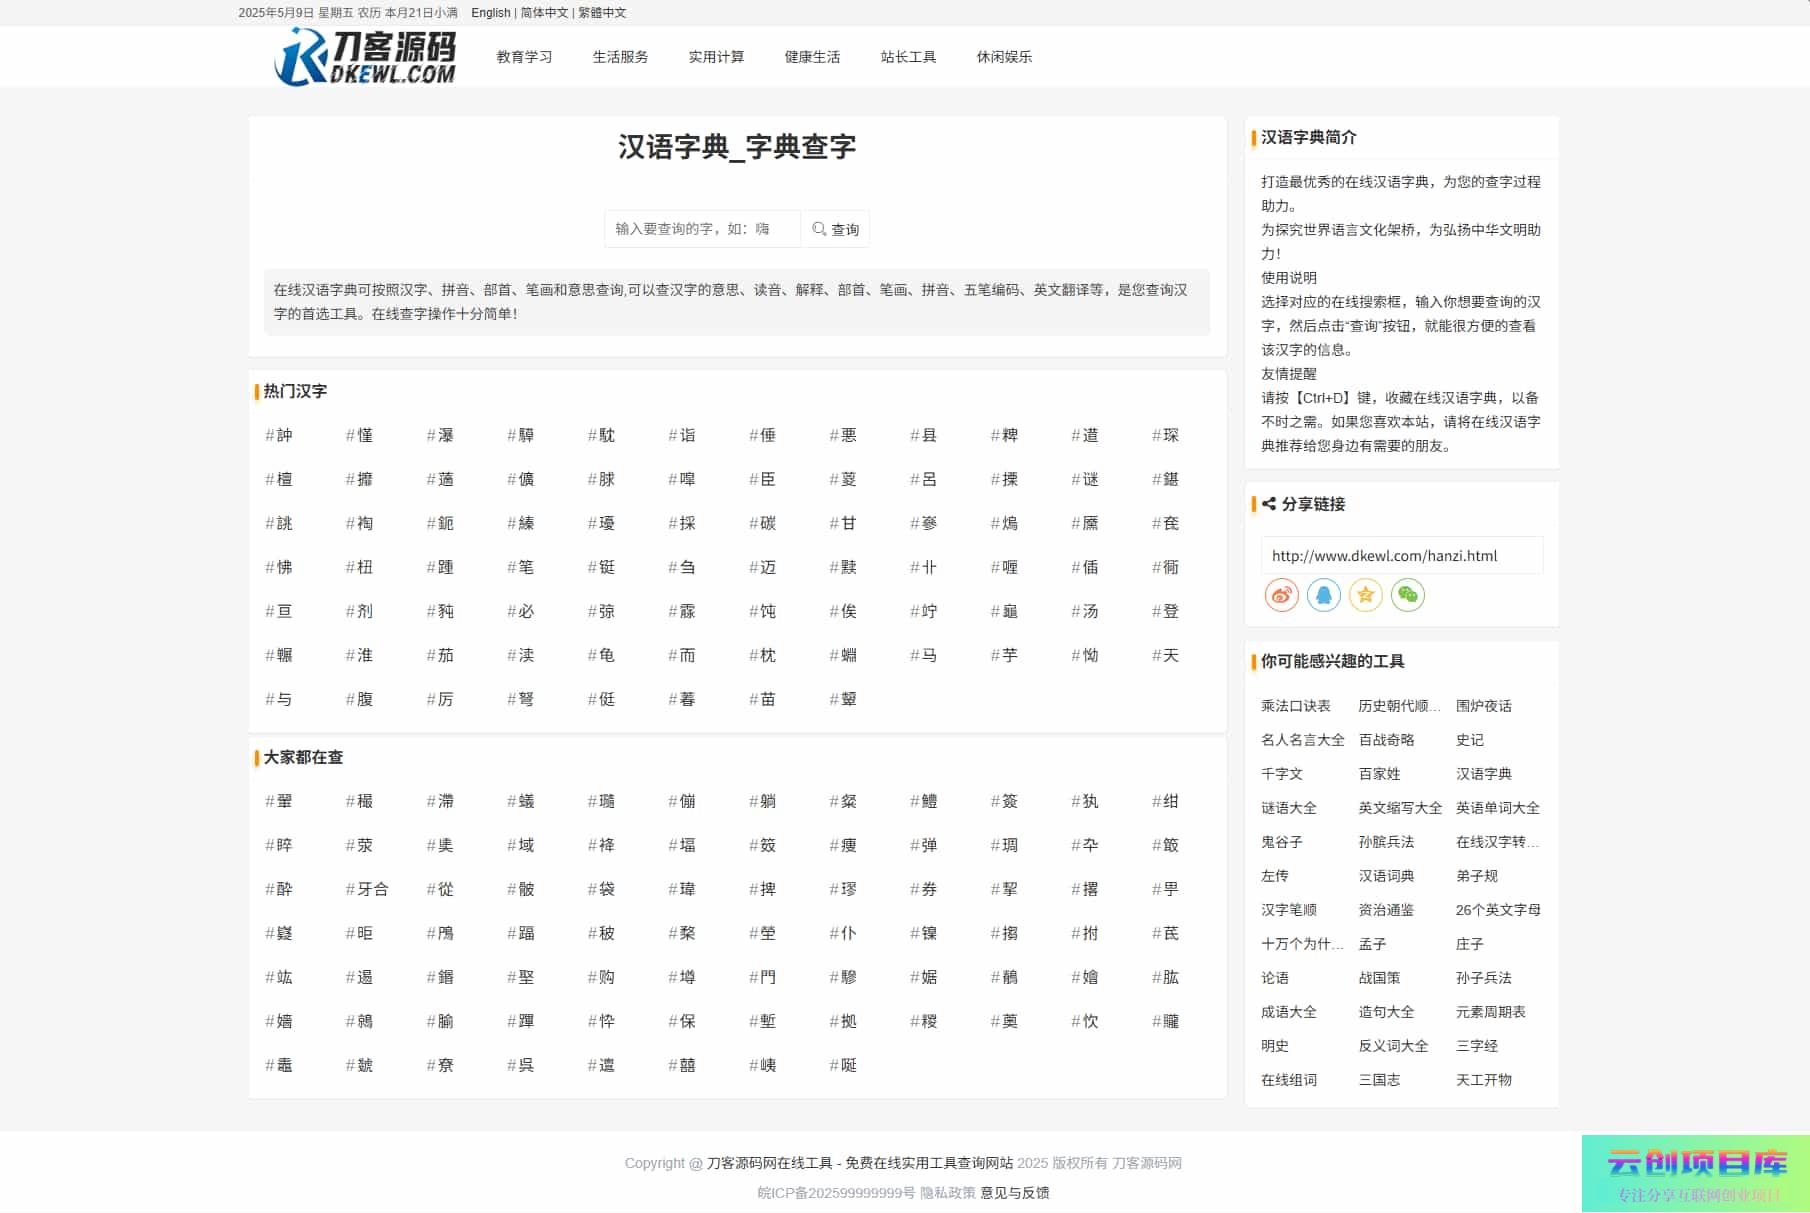Image resolution: width=1810 pixels, height=1213 pixels.
Task: Open the 休闲娱乐 menu
Action: [x=1004, y=57]
